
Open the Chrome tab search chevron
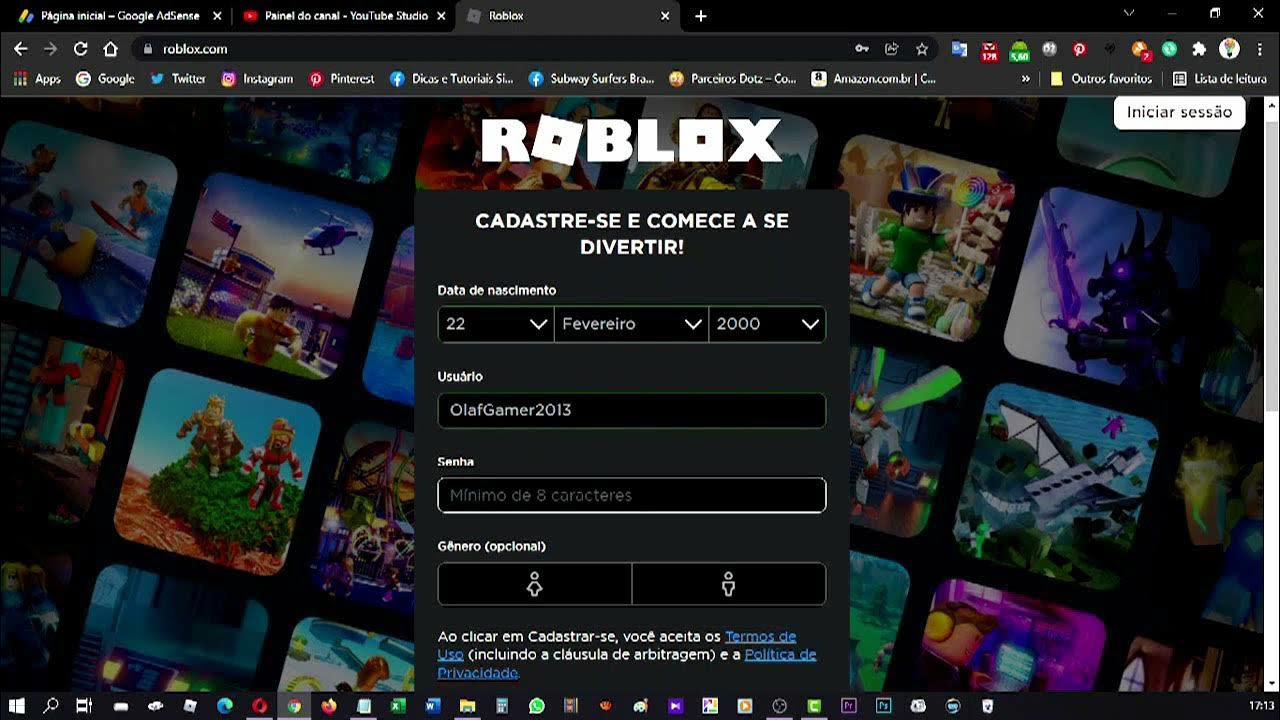1129,14
